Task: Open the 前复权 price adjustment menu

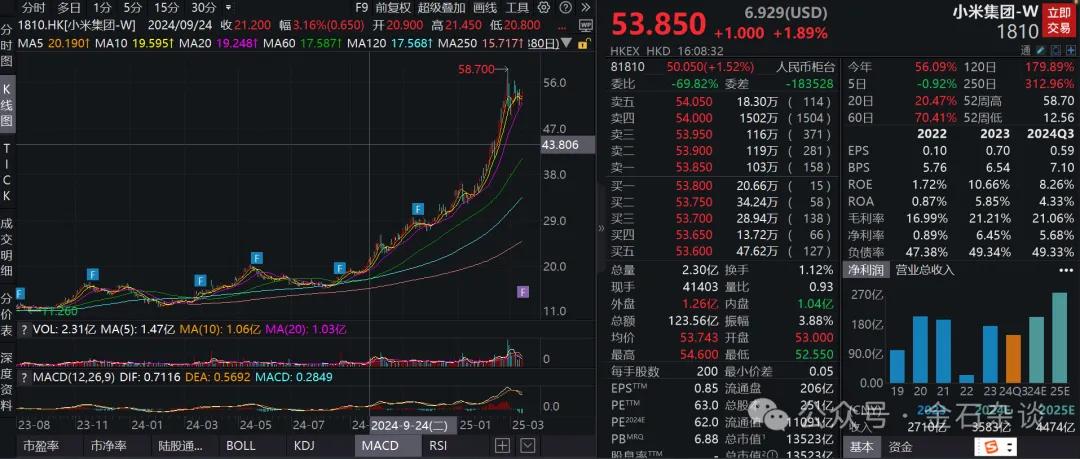Action: [x=393, y=8]
